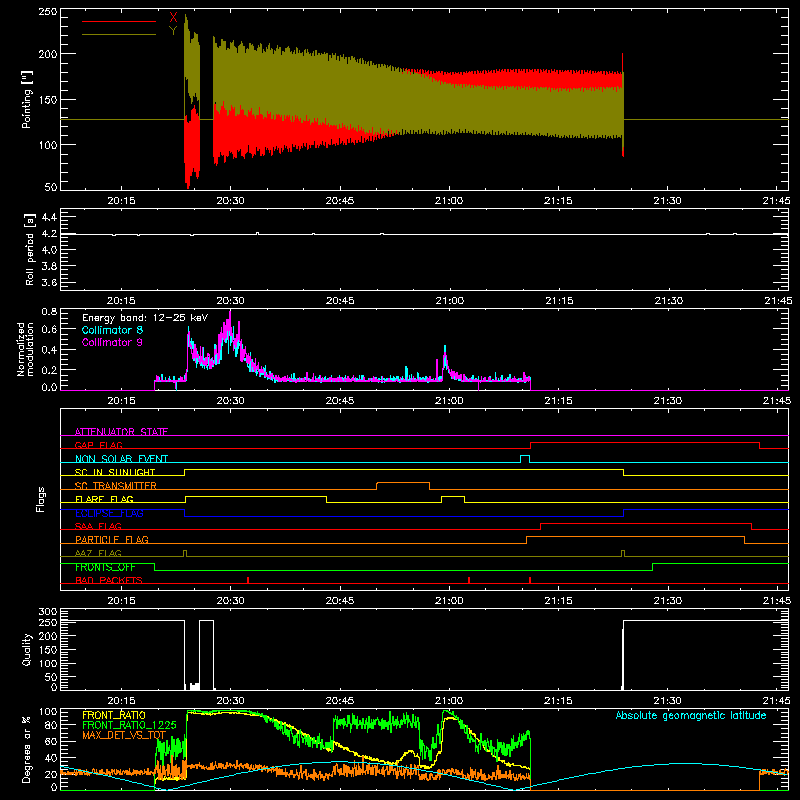Click the Degrees or % axis title

(x=27, y=750)
